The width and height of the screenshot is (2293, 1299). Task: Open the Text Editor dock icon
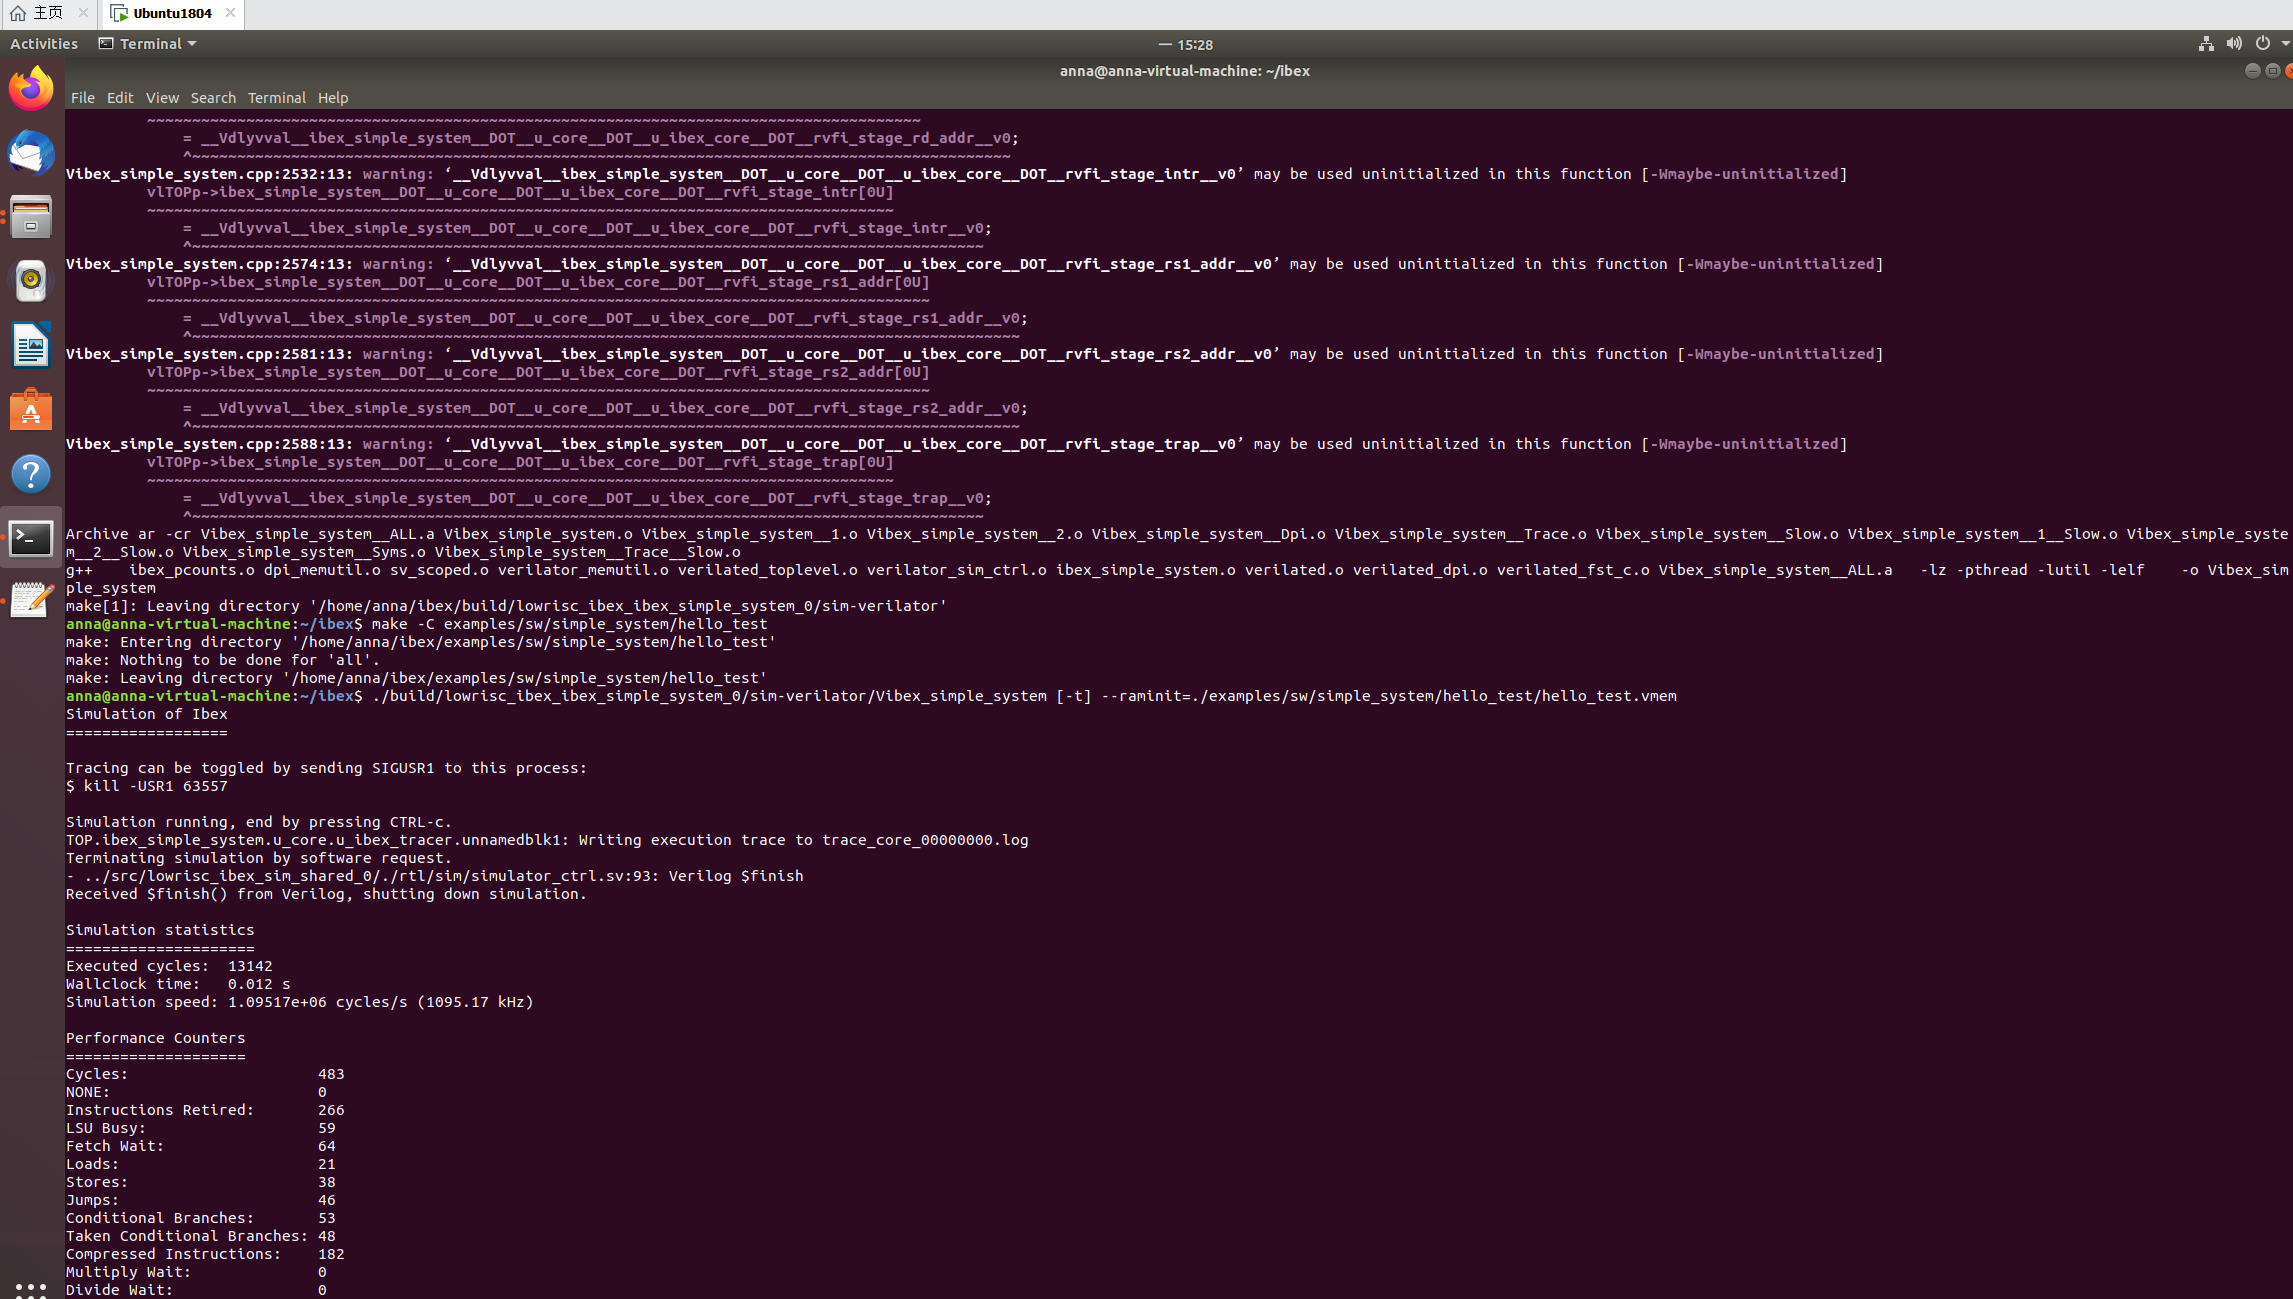pos(31,600)
